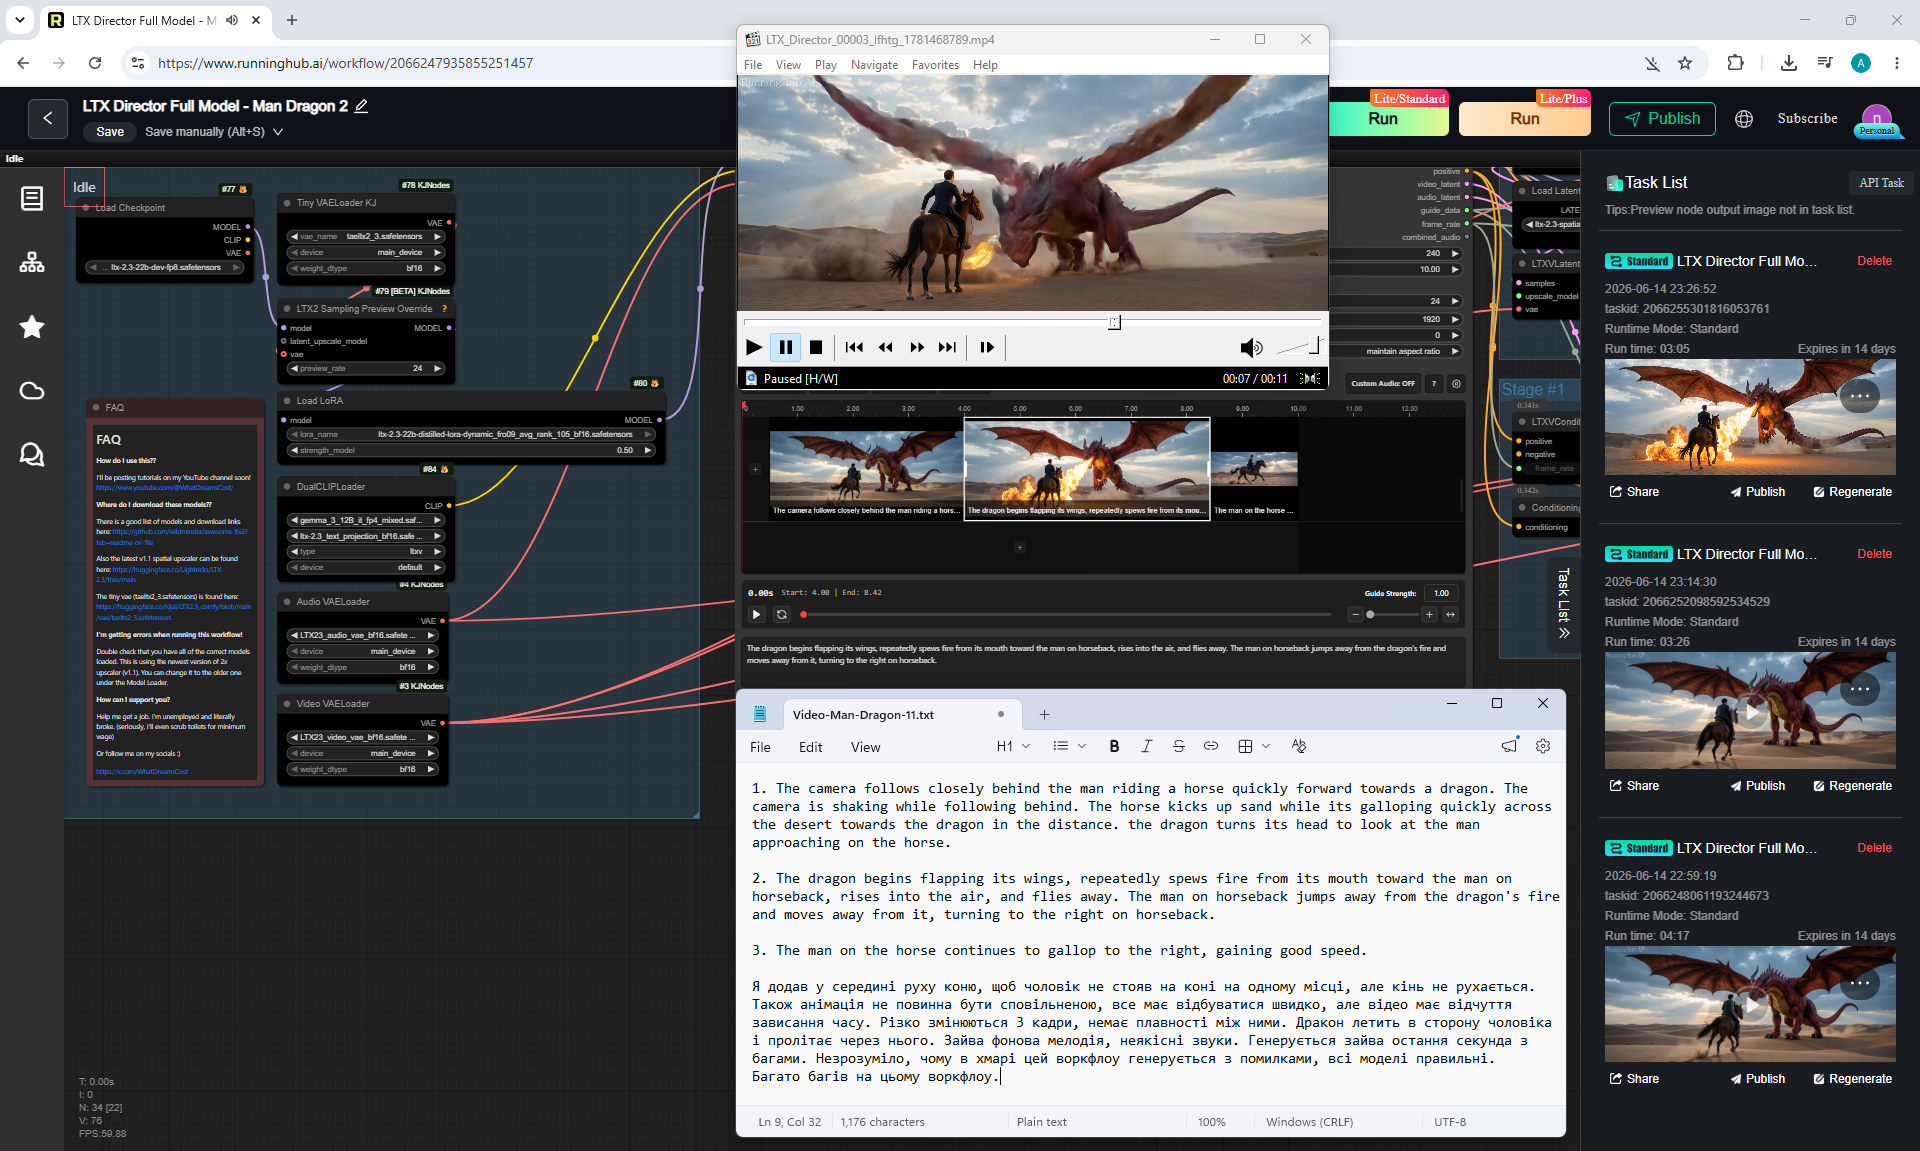Open the Save manually dropdown
1920x1151 pixels.
pyautogui.click(x=278, y=132)
